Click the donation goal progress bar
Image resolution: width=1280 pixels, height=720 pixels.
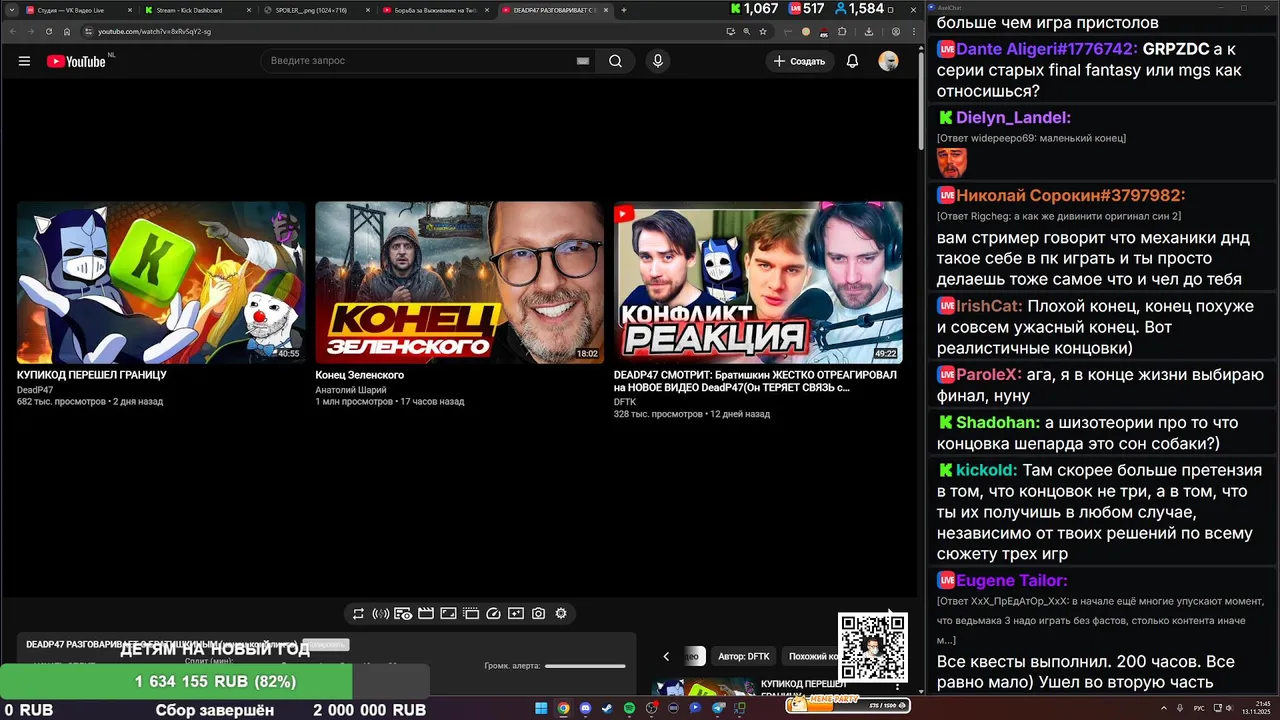tap(215, 682)
